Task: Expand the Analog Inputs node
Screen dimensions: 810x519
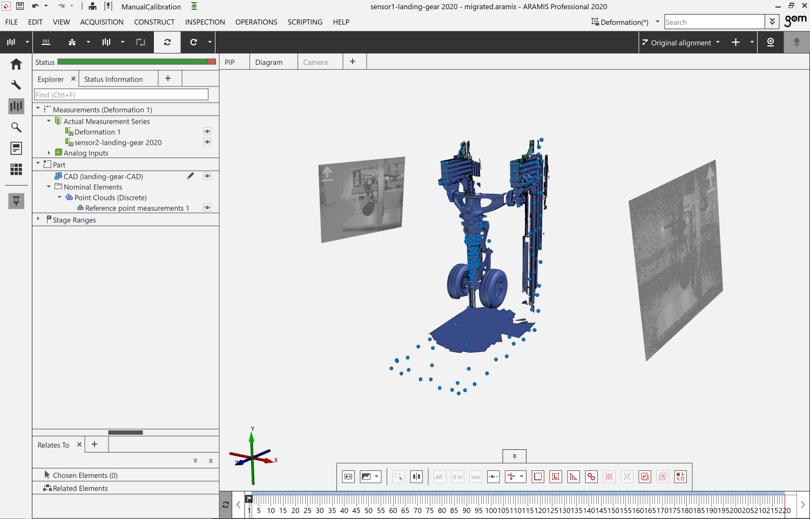Action: (x=49, y=153)
